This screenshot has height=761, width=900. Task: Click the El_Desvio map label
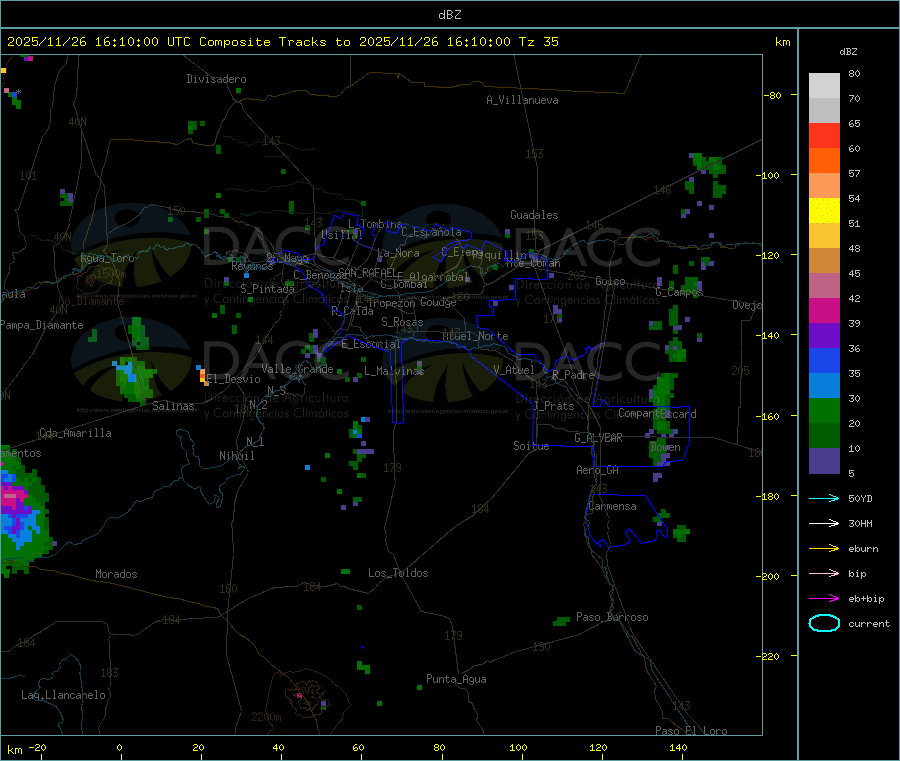(234, 379)
